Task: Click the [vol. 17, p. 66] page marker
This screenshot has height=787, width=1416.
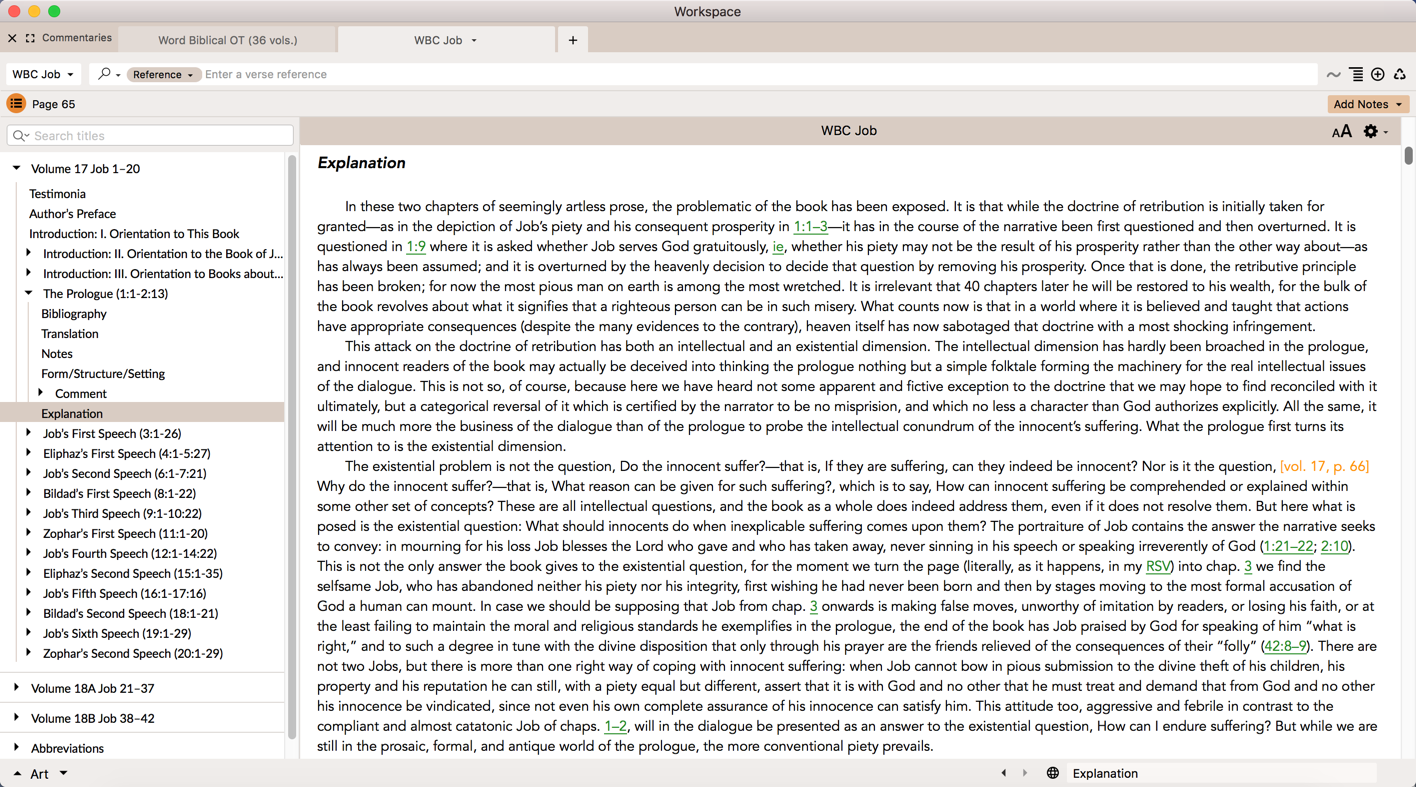Action: (1324, 466)
